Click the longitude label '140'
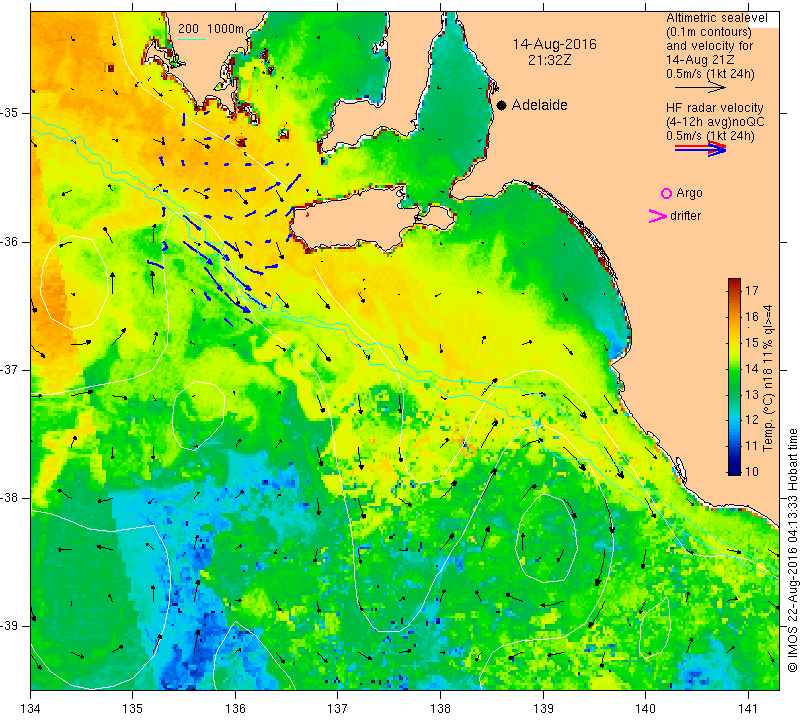 coord(645,709)
